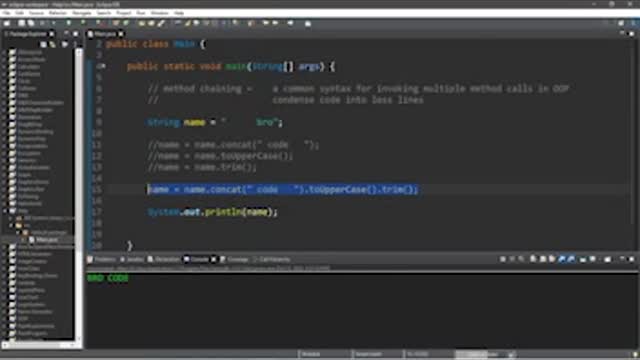This screenshot has height=360, width=640.
Task: Click the Save toolbar icon
Action: click(21, 23)
